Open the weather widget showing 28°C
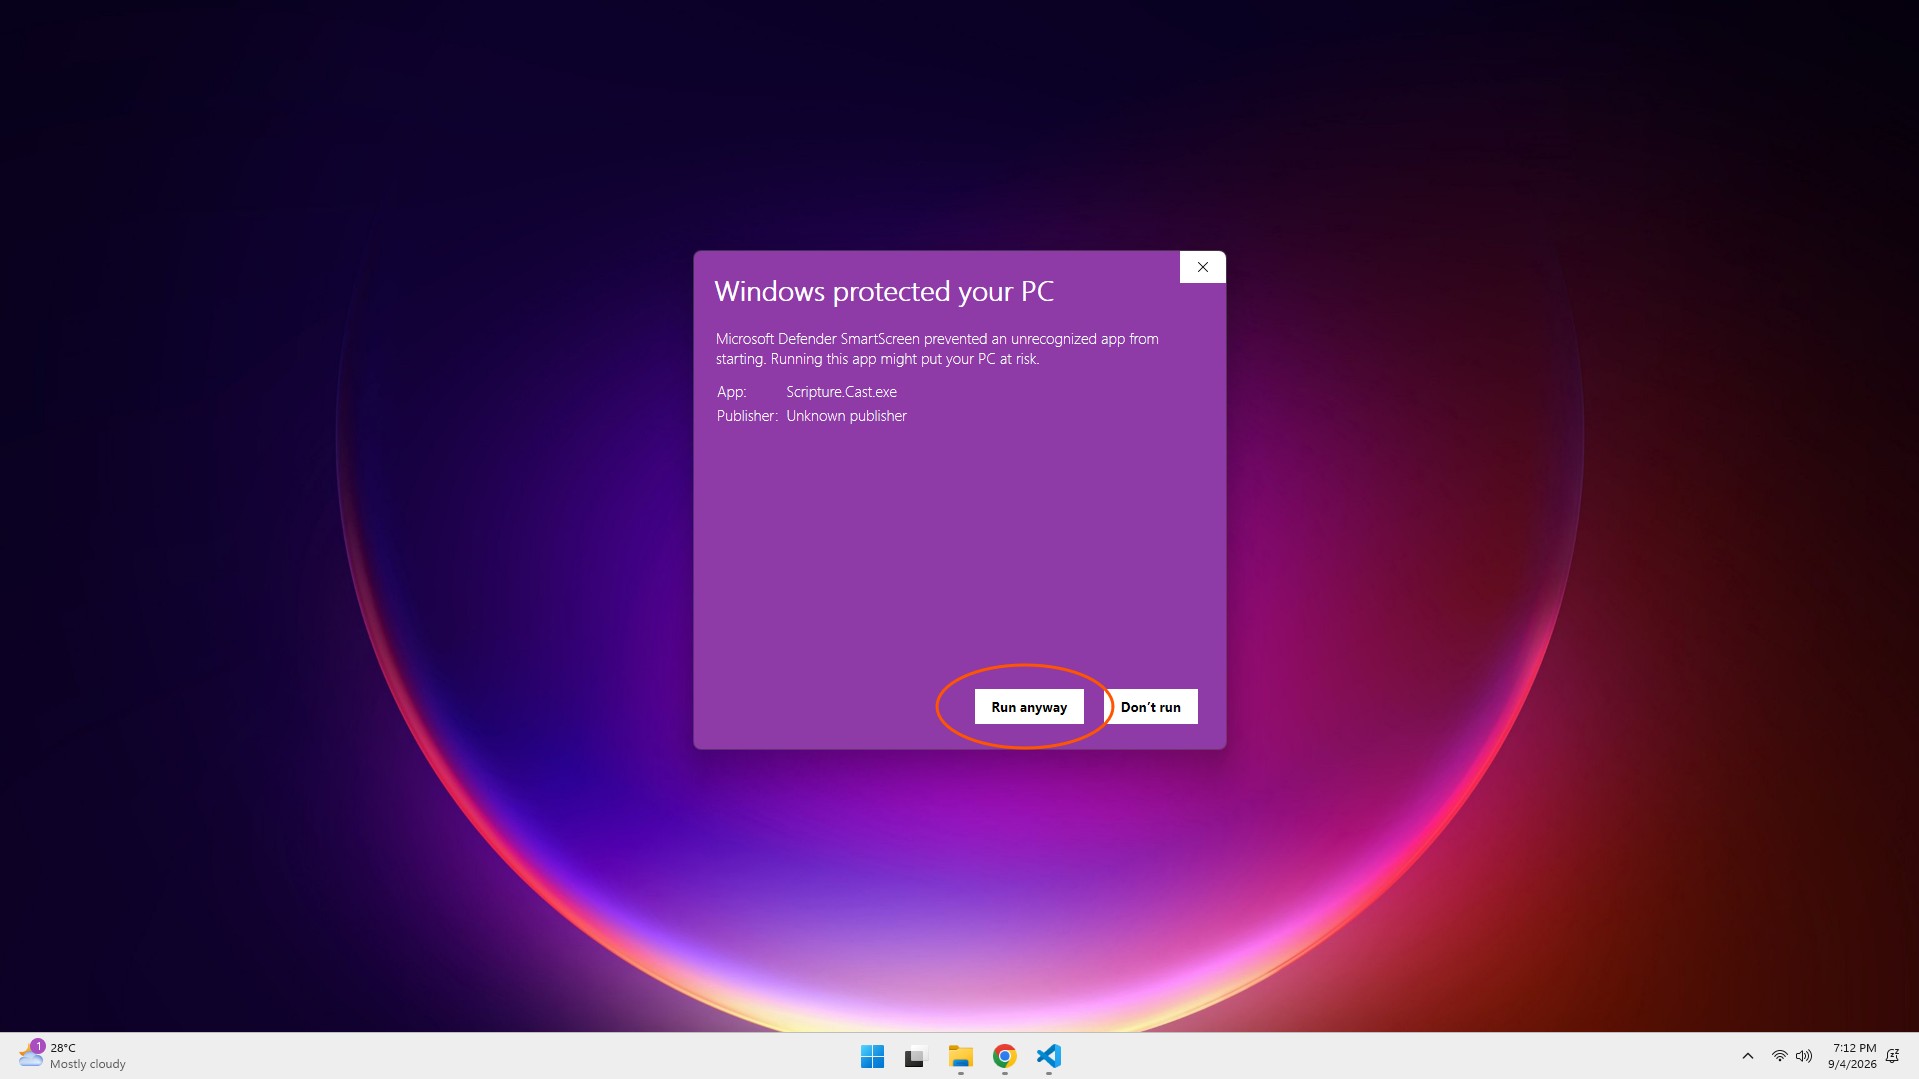The width and height of the screenshot is (1919, 1079). click(x=72, y=1056)
